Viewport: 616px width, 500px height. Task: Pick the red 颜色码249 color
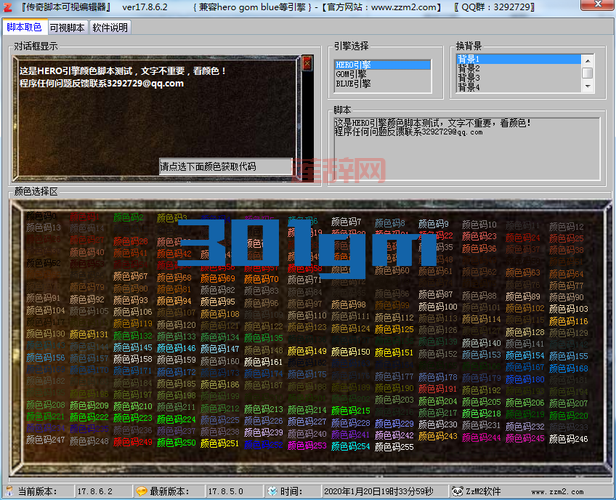tap(132, 442)
